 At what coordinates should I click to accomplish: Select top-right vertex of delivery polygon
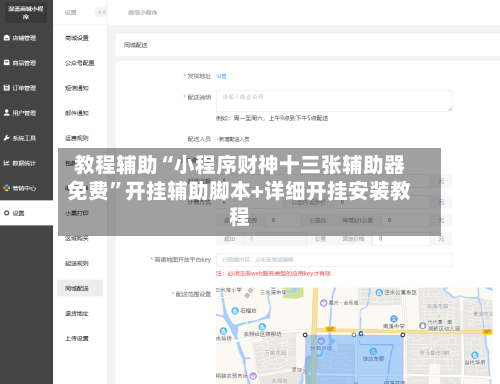tap(403, 335)
